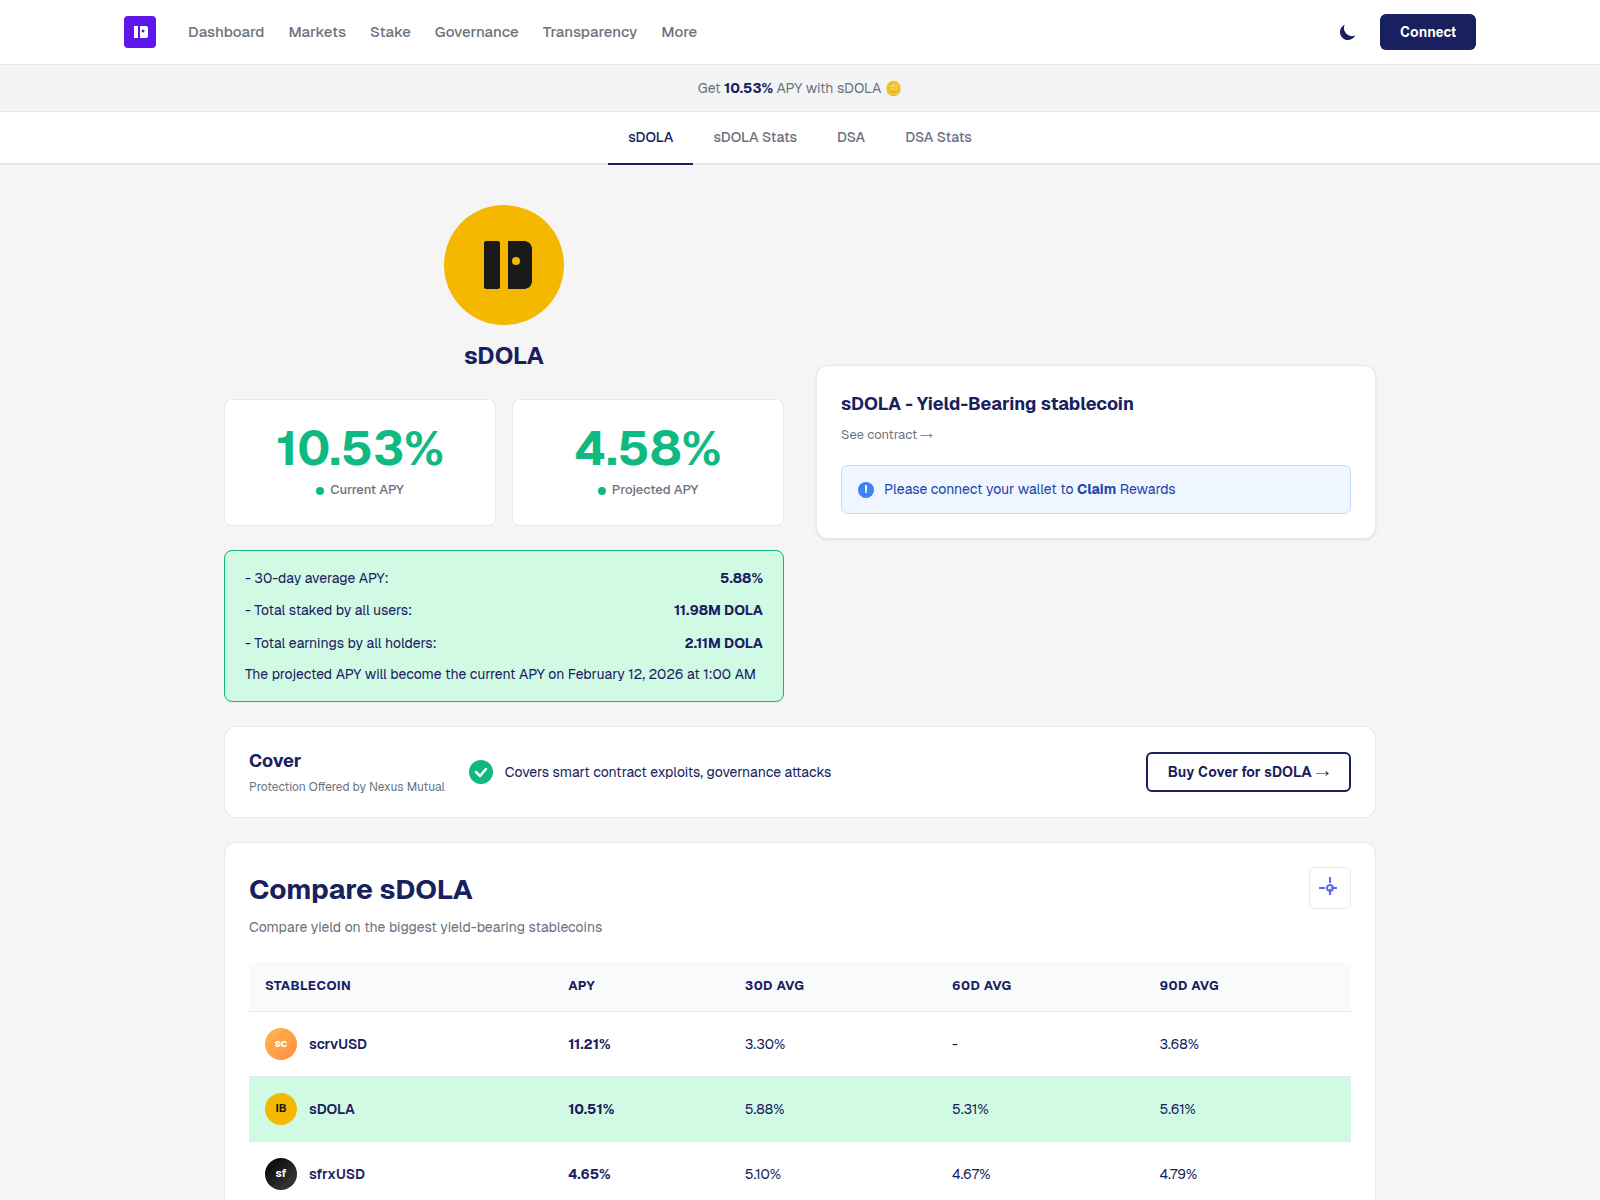This screenshot has width=1600, height=1200.
Task: Click the 60D AVG column header
Action: click(982, 986)
